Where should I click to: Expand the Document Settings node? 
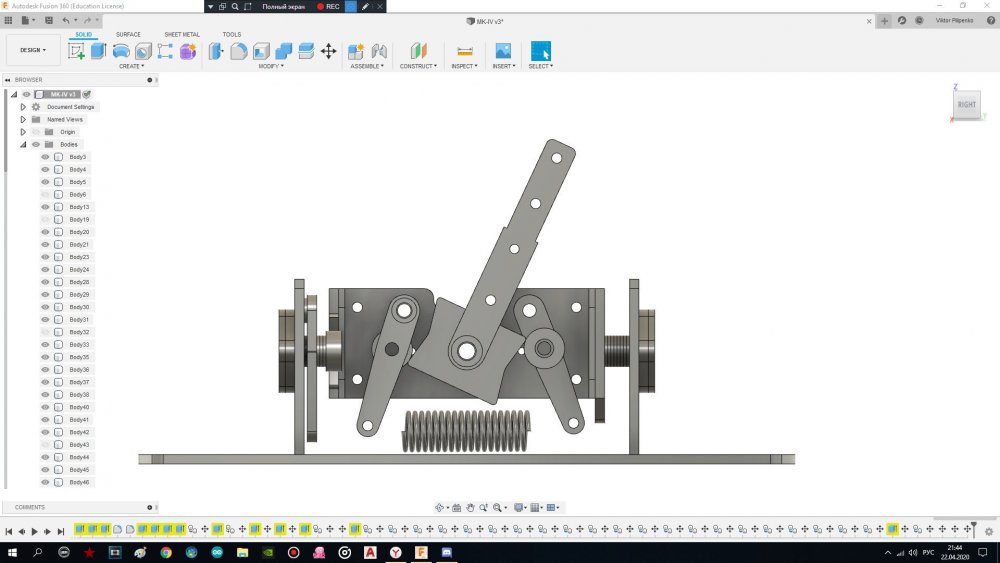pyautogui.click(x=23, y=107)
